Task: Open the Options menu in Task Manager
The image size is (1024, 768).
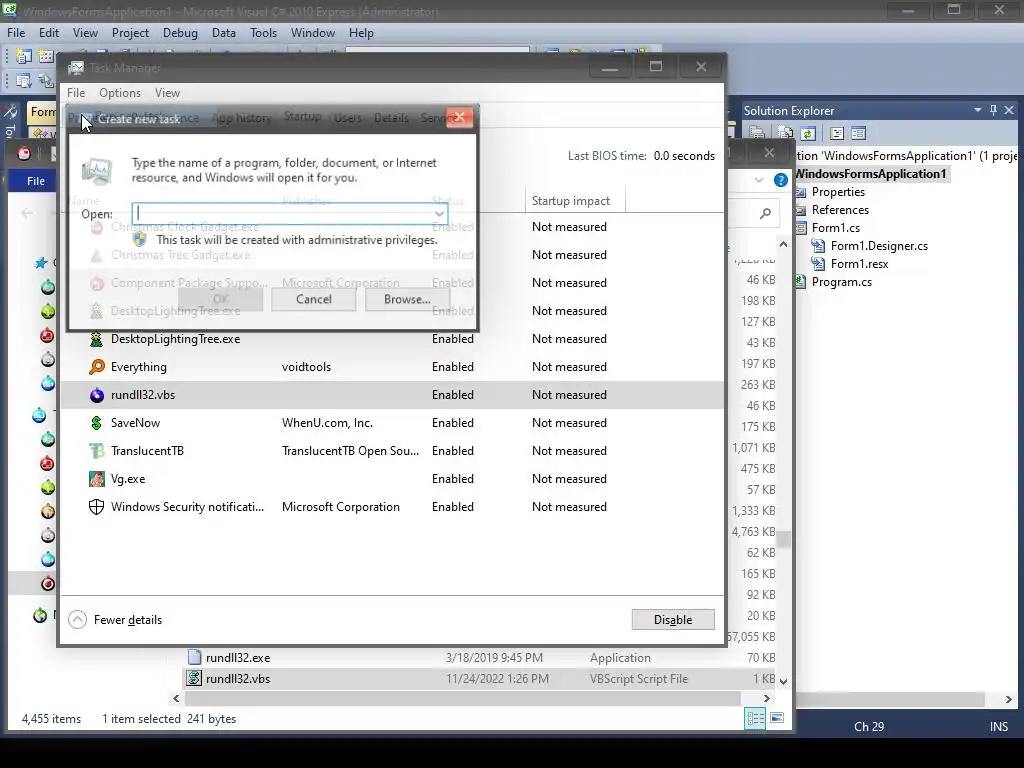Action: pos(120,93)
